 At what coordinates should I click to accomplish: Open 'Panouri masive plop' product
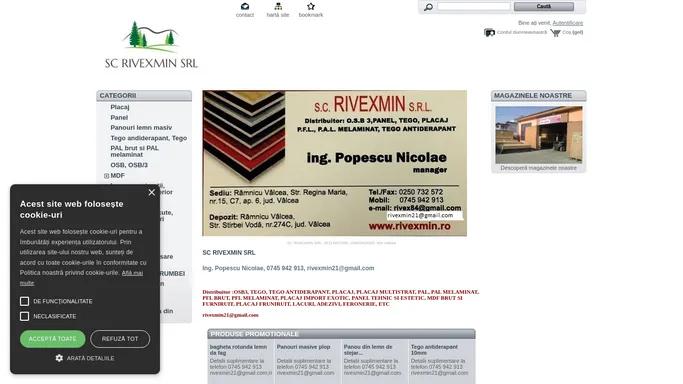[304, 347]
